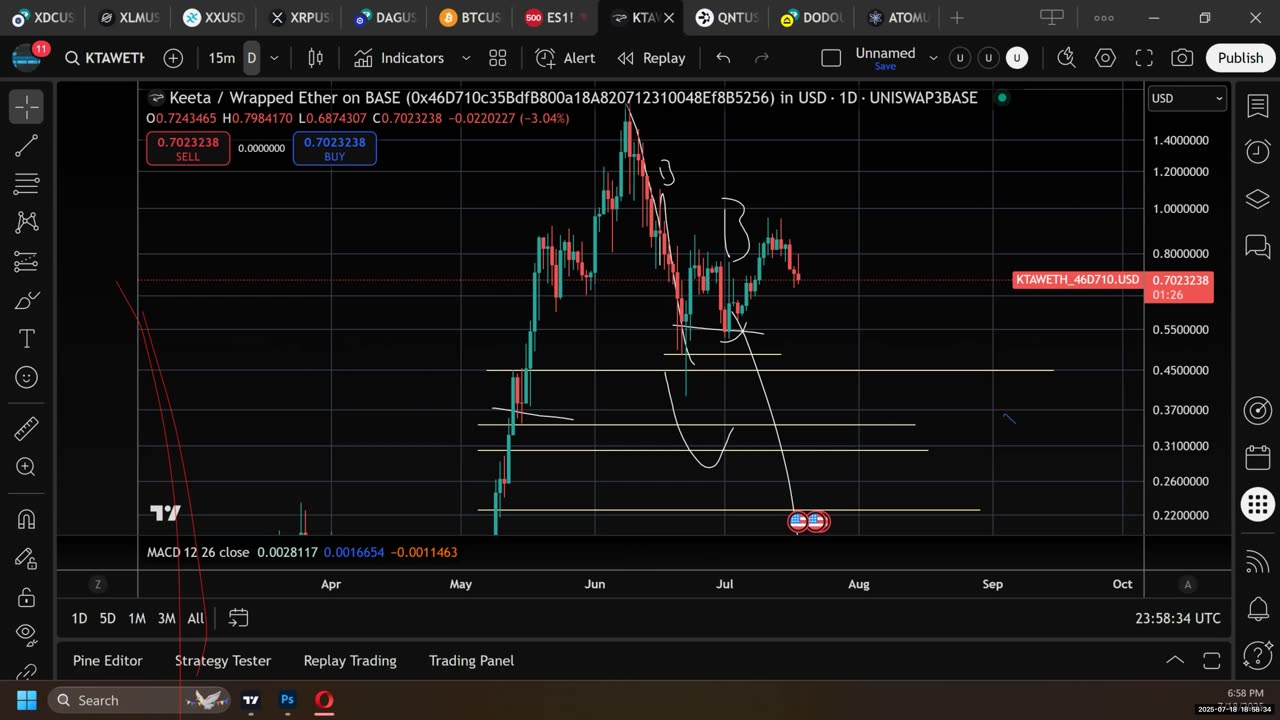Open the Strategy Tester tab
This screenshot has width=1280, height=720.
[223, 660]
